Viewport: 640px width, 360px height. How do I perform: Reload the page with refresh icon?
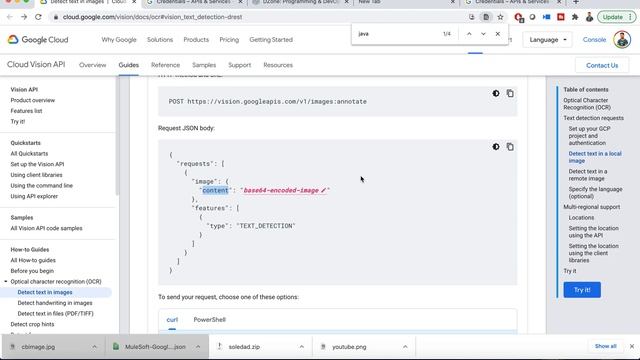(x=38, y=17)
